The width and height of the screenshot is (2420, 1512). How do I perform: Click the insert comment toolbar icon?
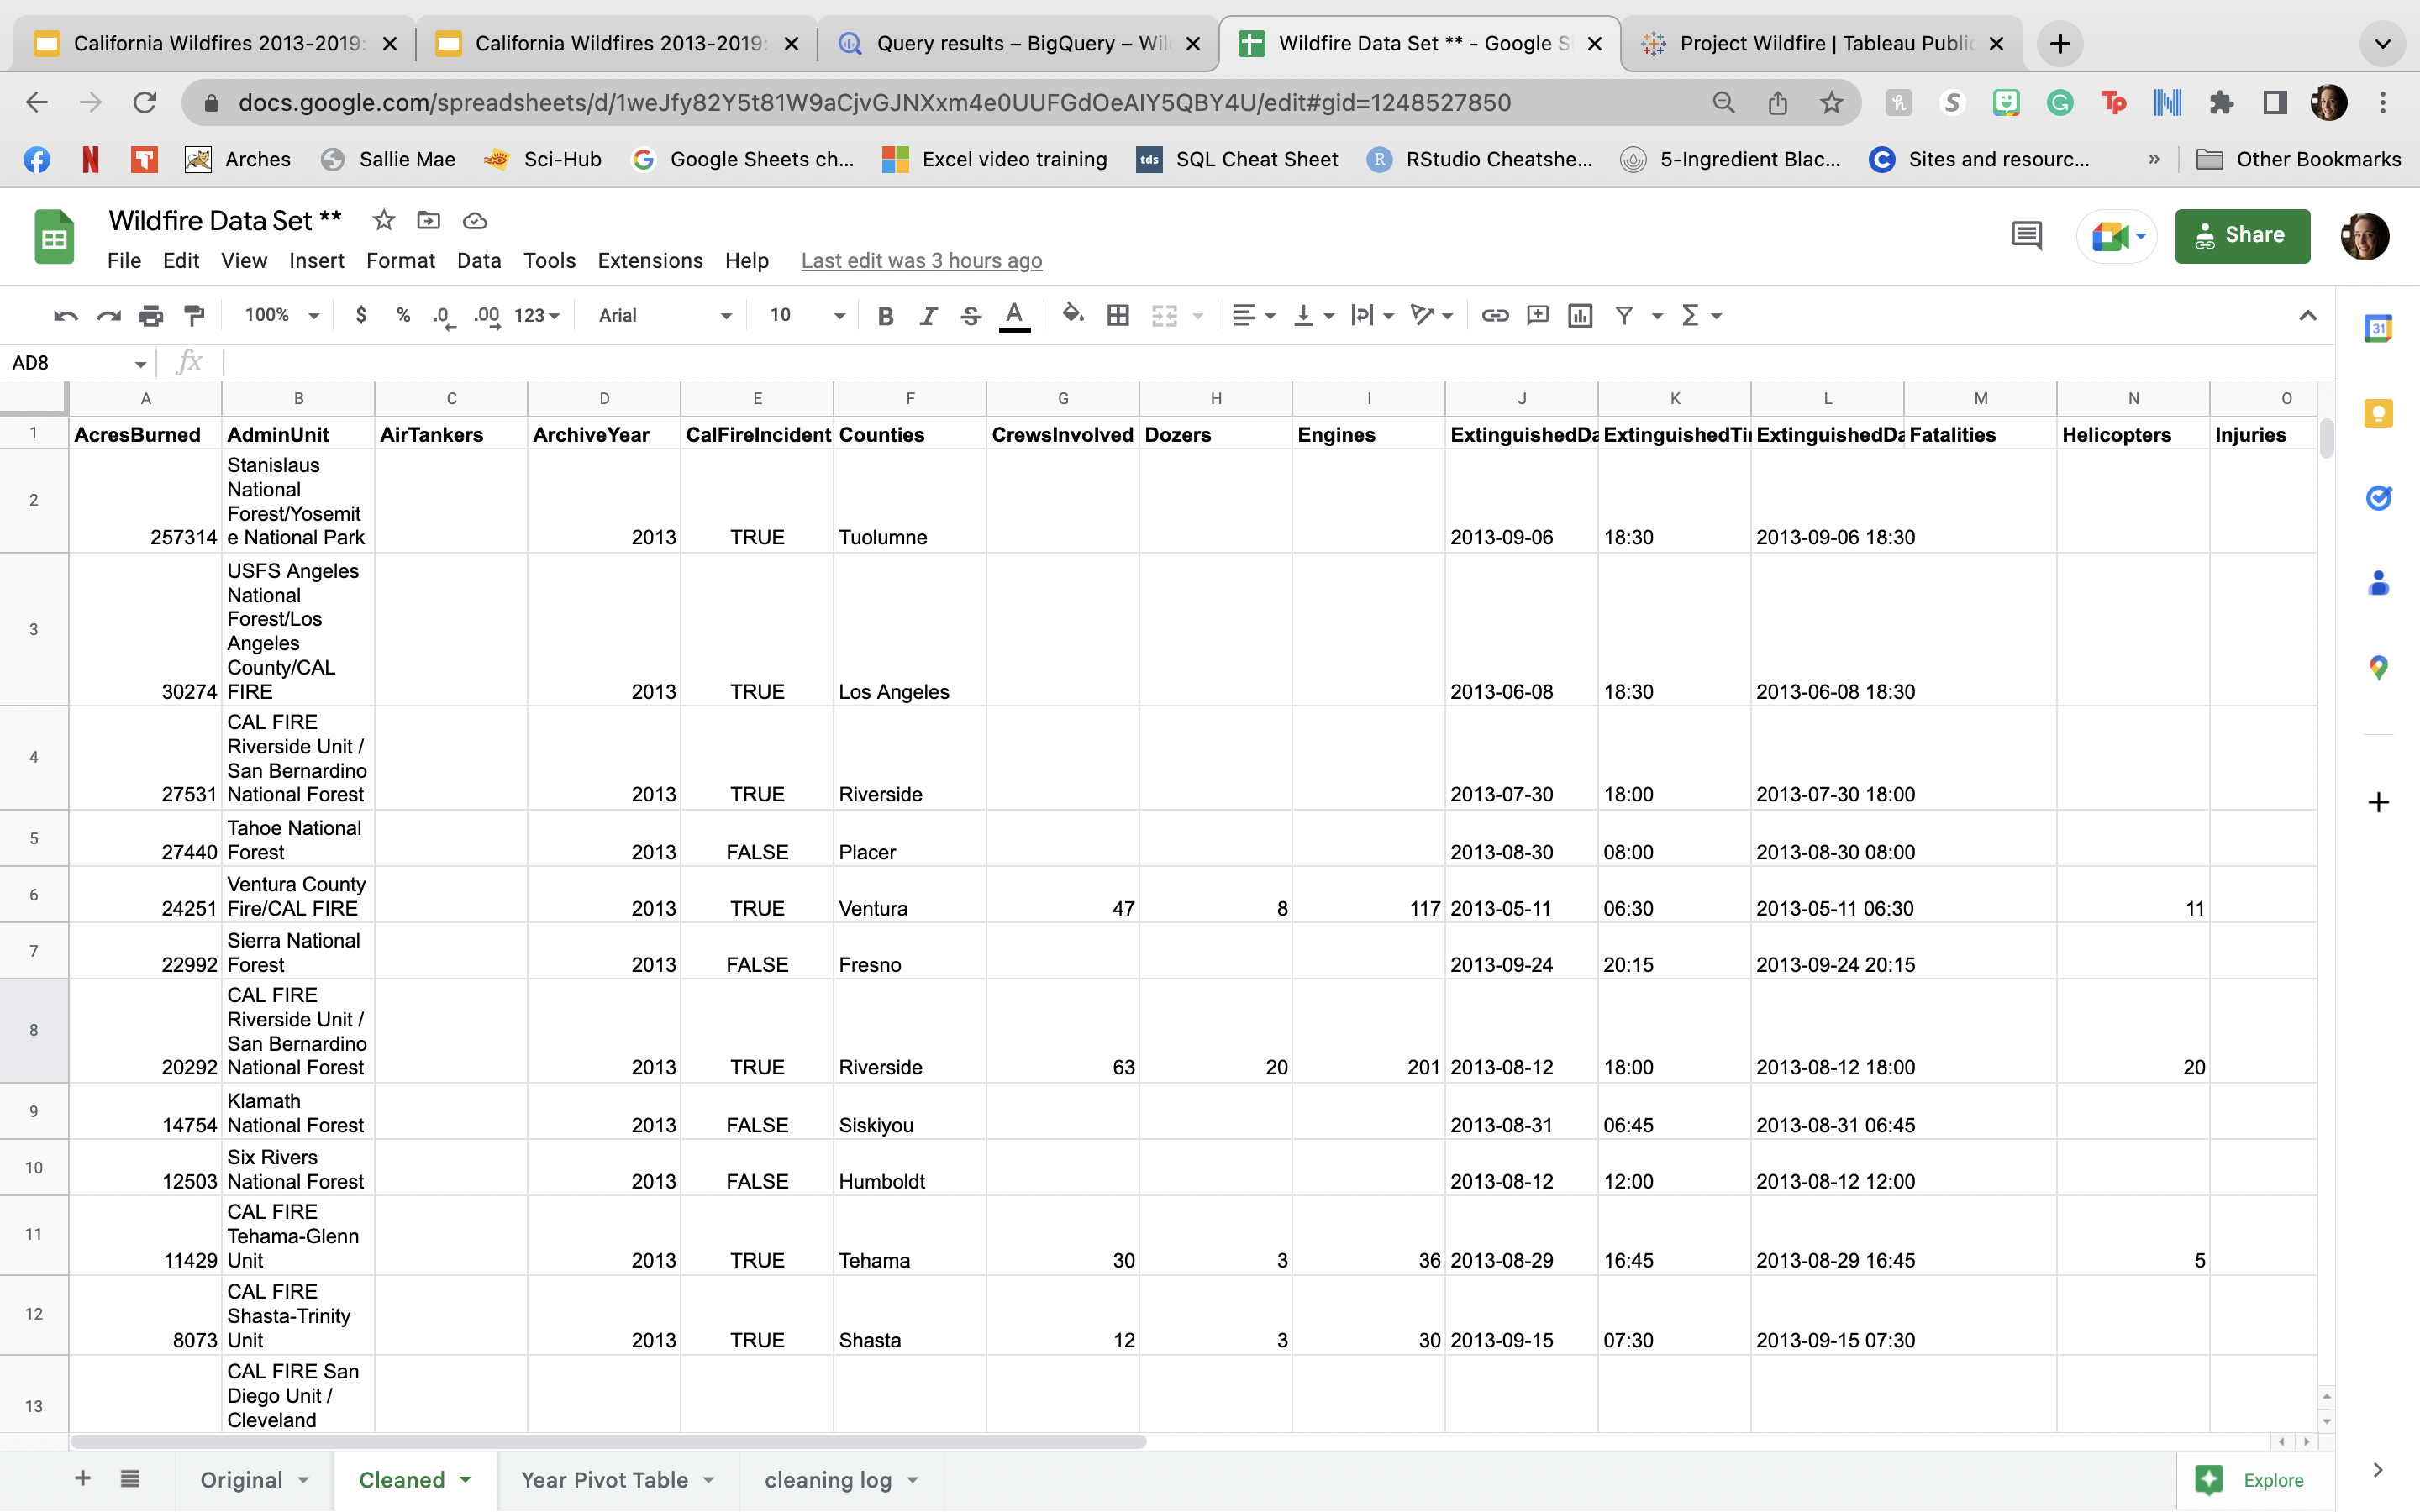coord(1537,316)
